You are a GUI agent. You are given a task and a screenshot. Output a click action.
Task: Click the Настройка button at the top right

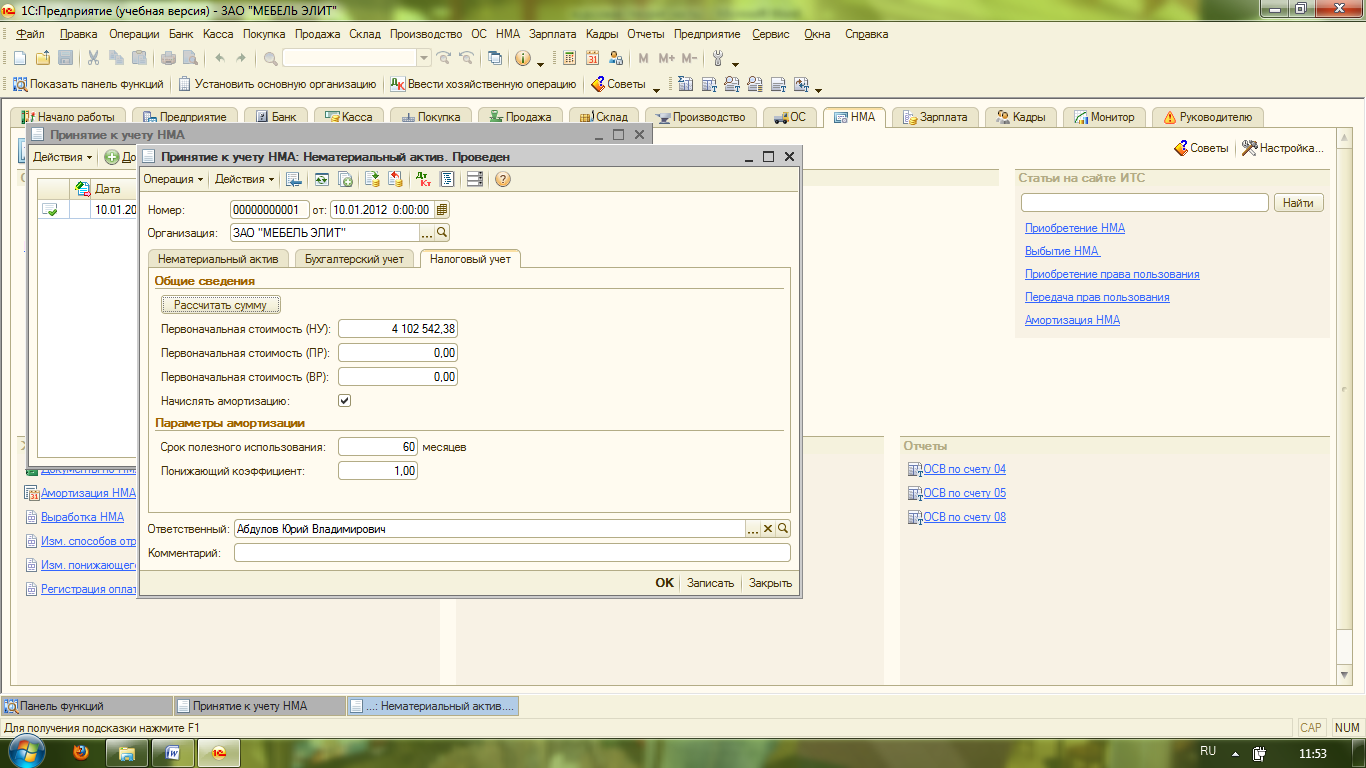click(x=1283, y=148)
